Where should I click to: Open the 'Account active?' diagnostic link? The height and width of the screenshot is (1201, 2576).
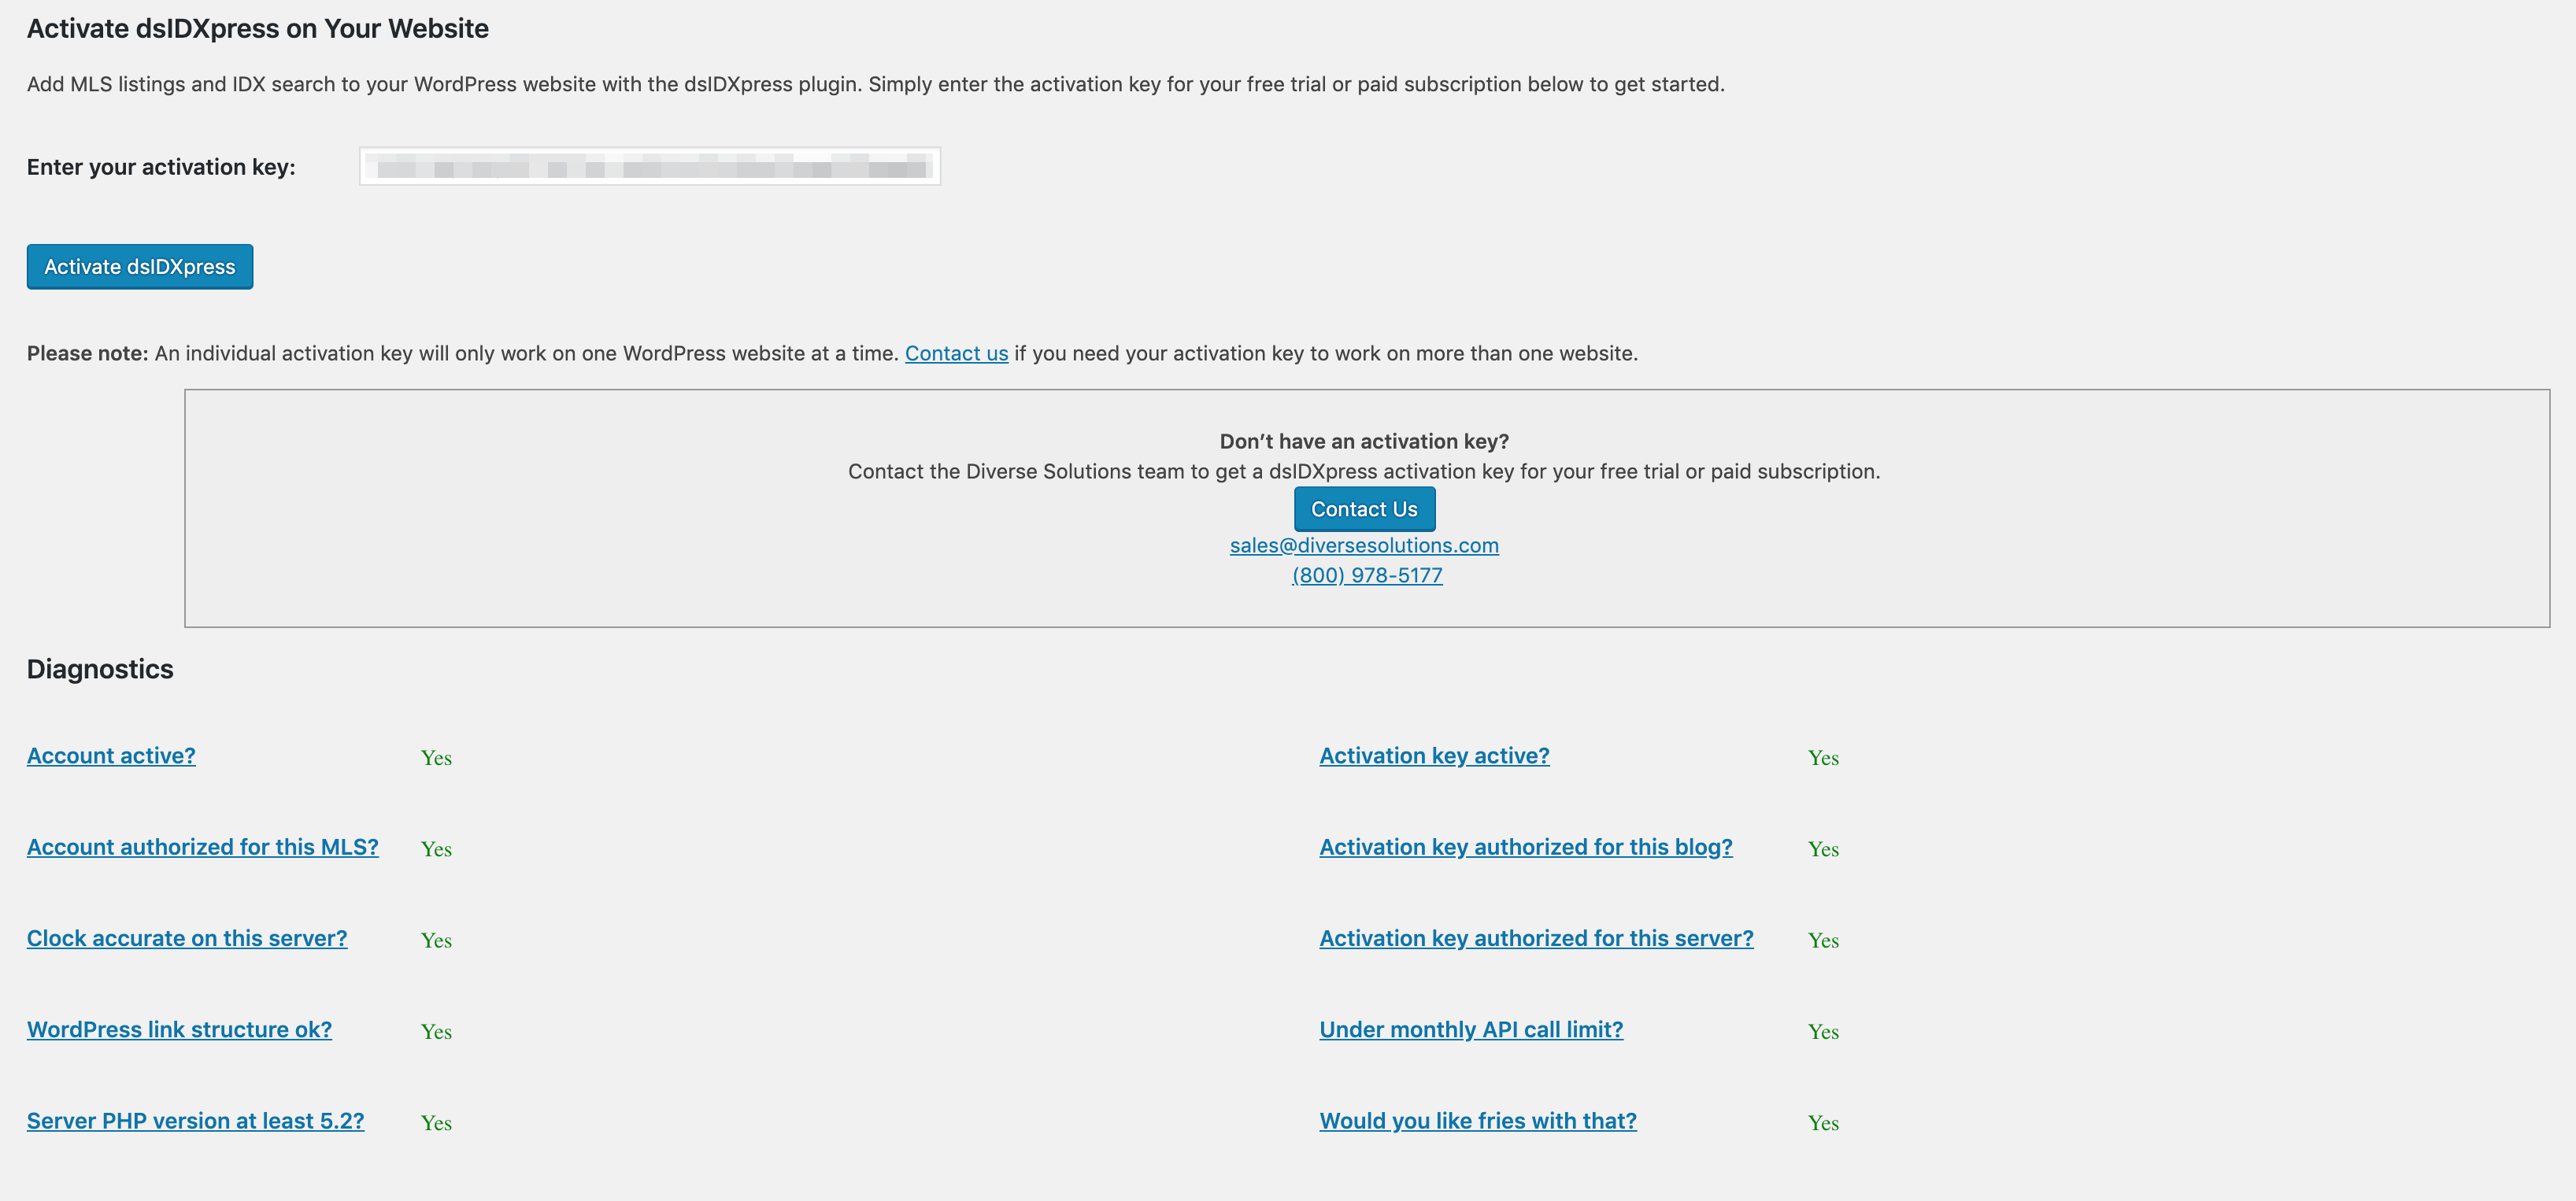[x=111, y=756]
